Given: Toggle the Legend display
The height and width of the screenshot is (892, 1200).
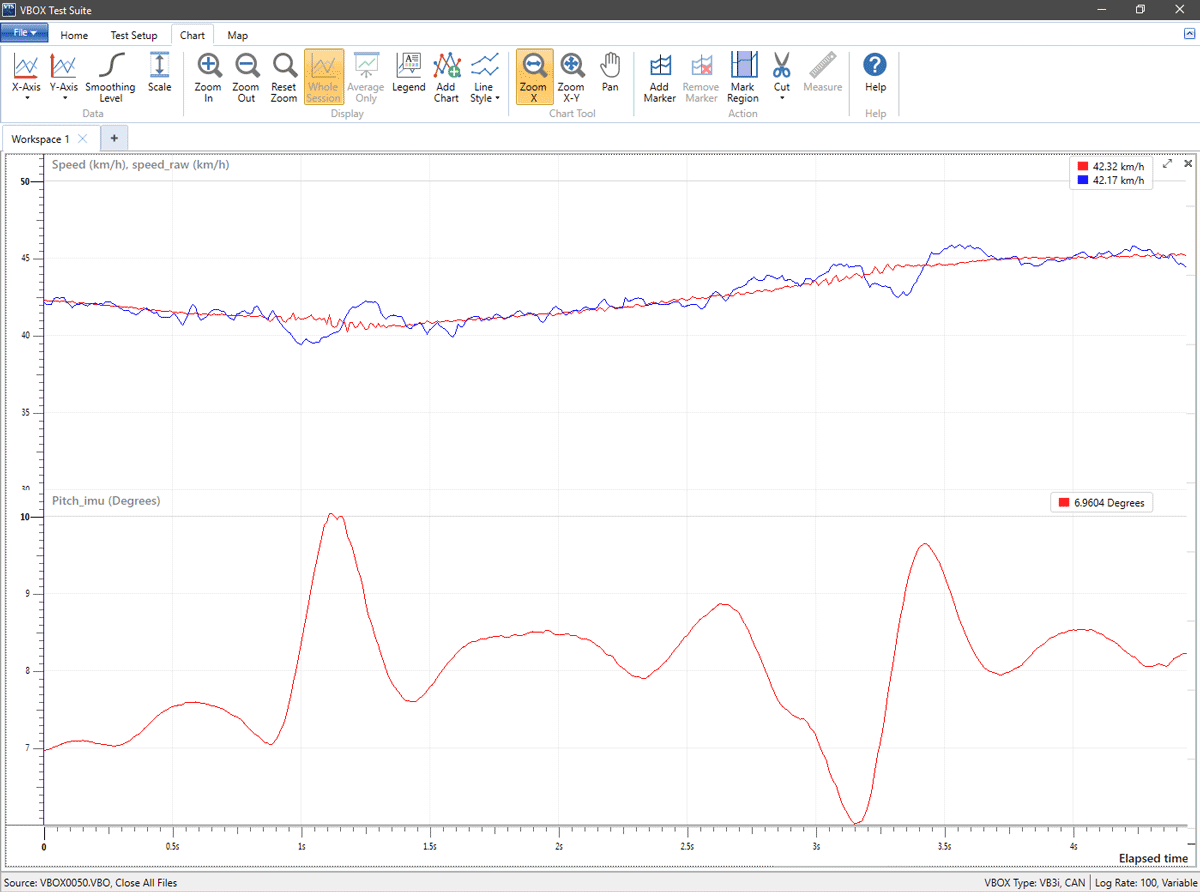Looking at the screenshot, I should [x=408, y=68].
